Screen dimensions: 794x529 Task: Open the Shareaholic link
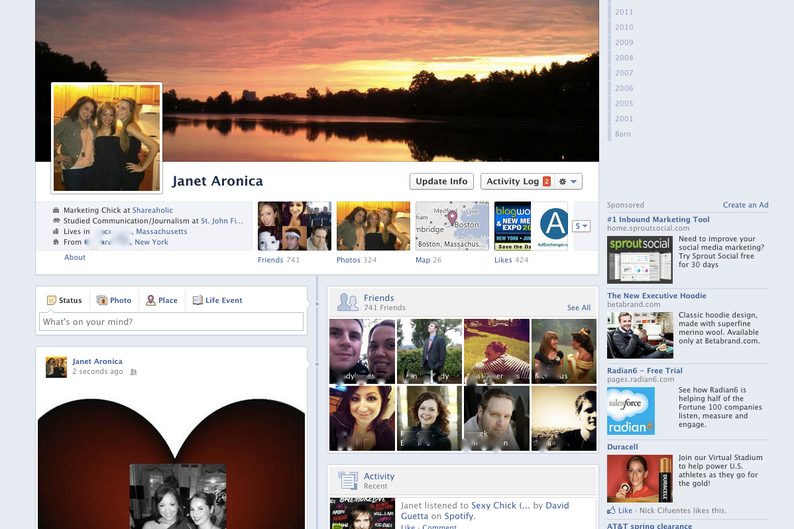coord(152,210)
